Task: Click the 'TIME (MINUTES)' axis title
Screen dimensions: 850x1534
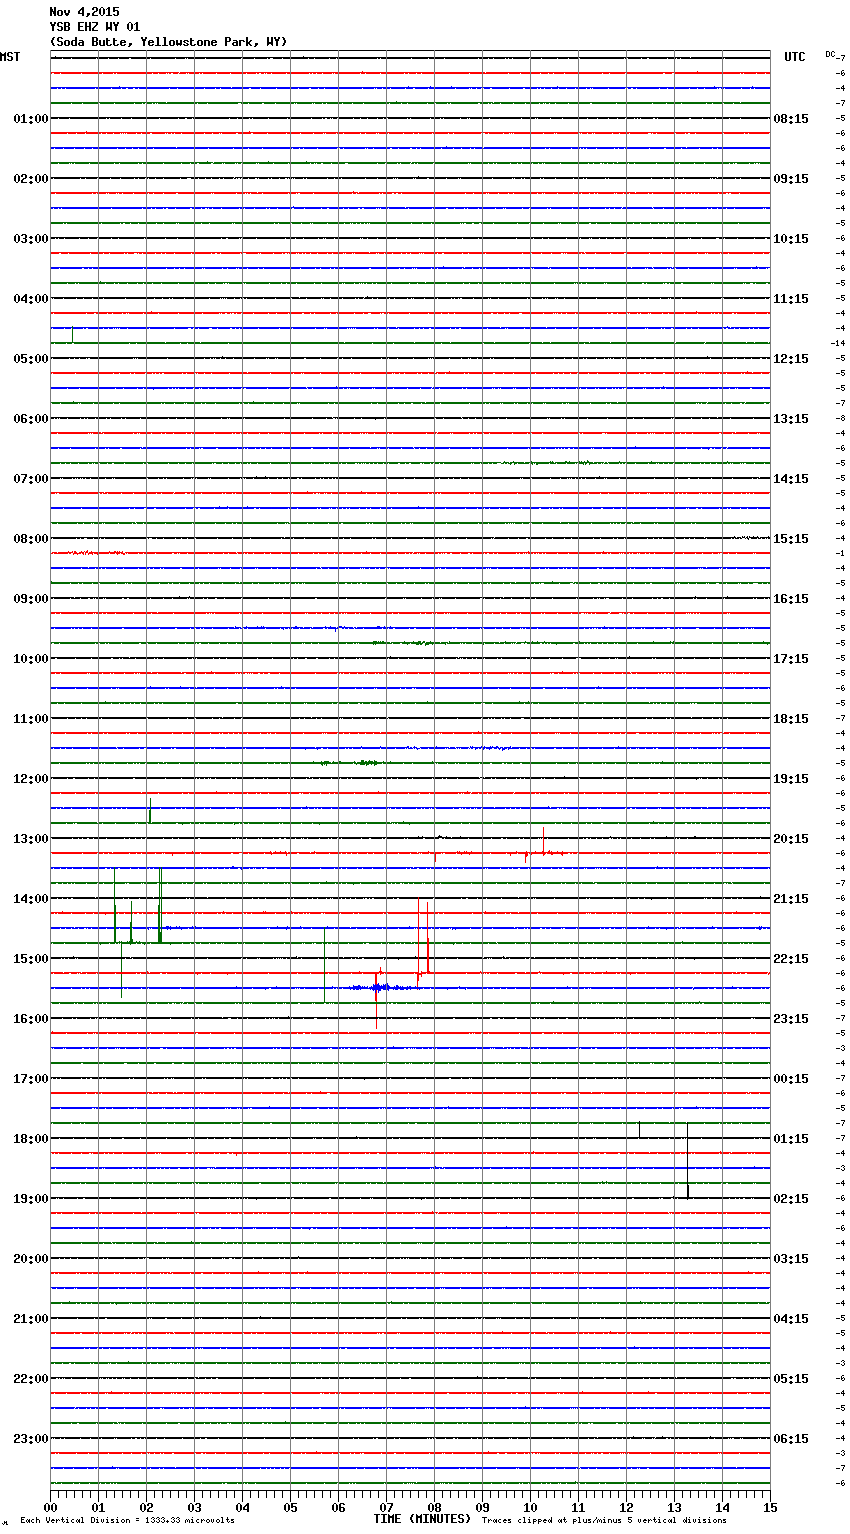Action: point(422,1519)
